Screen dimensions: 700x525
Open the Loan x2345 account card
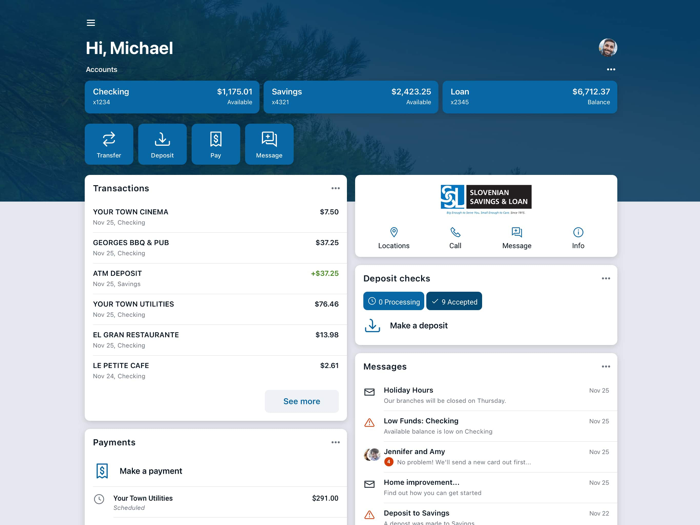coord(530,97)
